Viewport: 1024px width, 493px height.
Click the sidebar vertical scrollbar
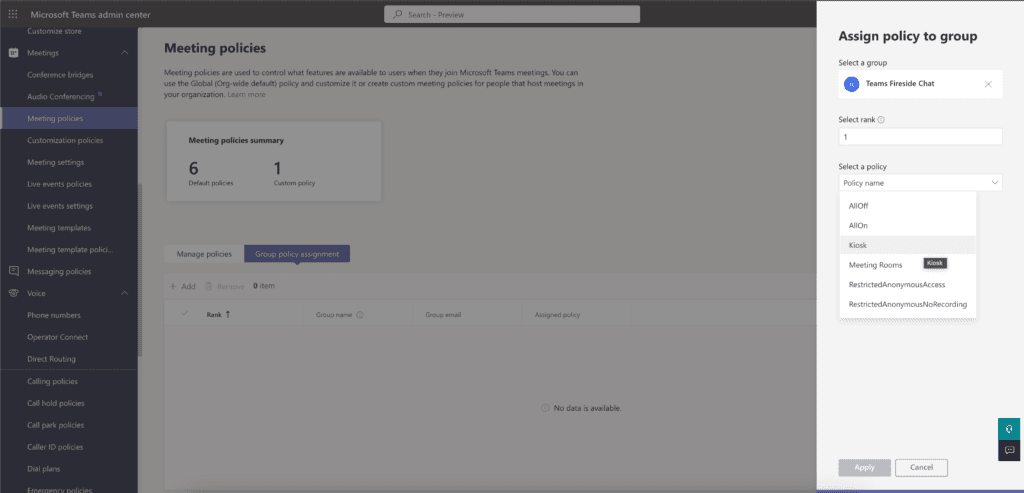[x=138, y=269]
